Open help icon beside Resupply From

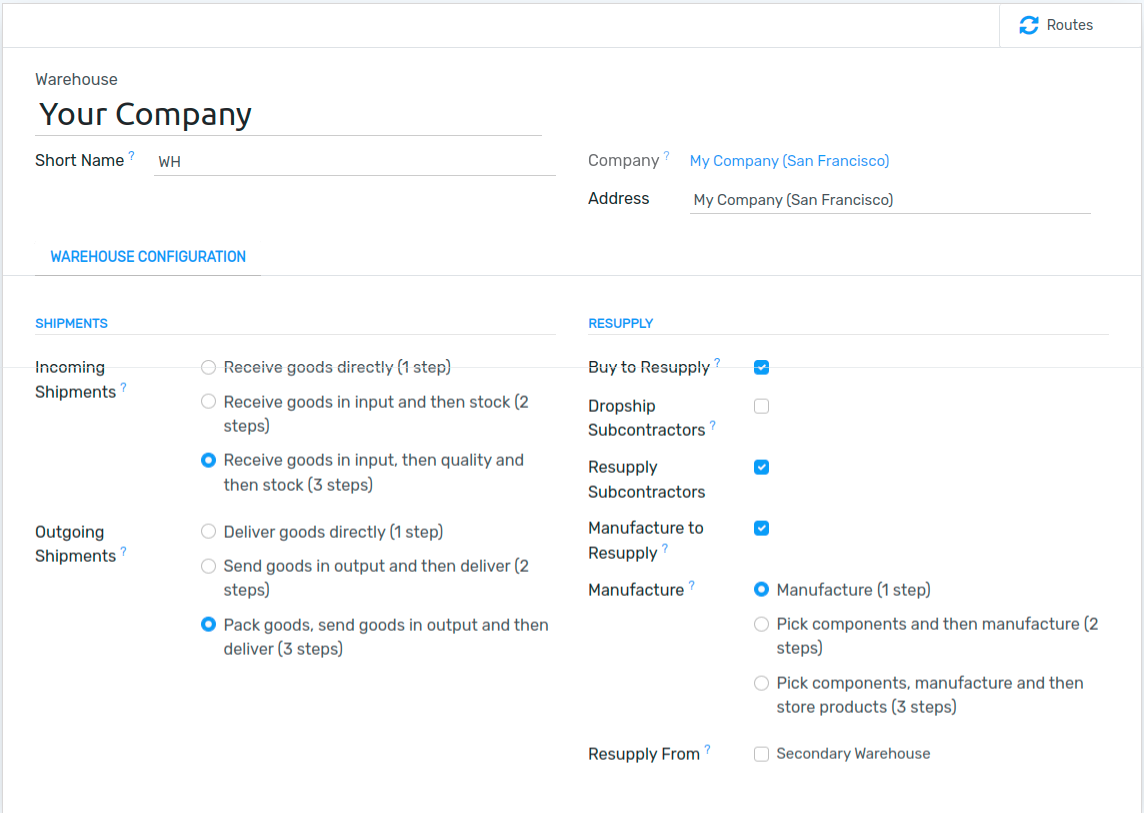click(x=707, y=750)
